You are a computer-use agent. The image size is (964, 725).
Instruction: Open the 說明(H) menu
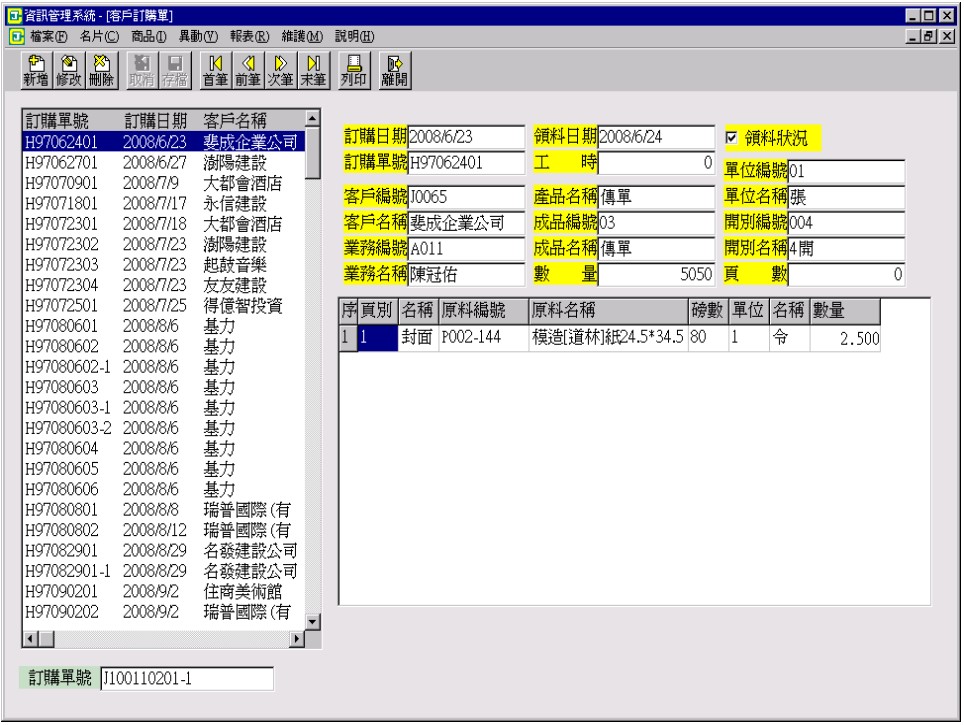coord(354,36)
